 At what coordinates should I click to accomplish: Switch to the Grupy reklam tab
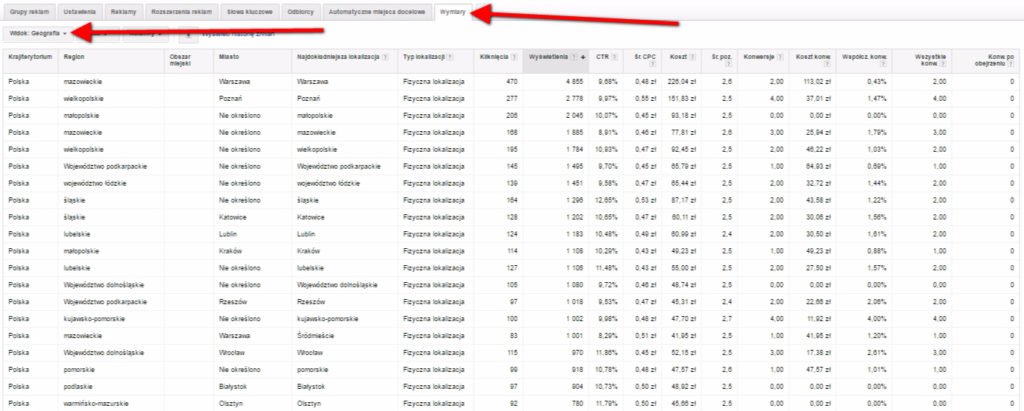click(30, 12)
